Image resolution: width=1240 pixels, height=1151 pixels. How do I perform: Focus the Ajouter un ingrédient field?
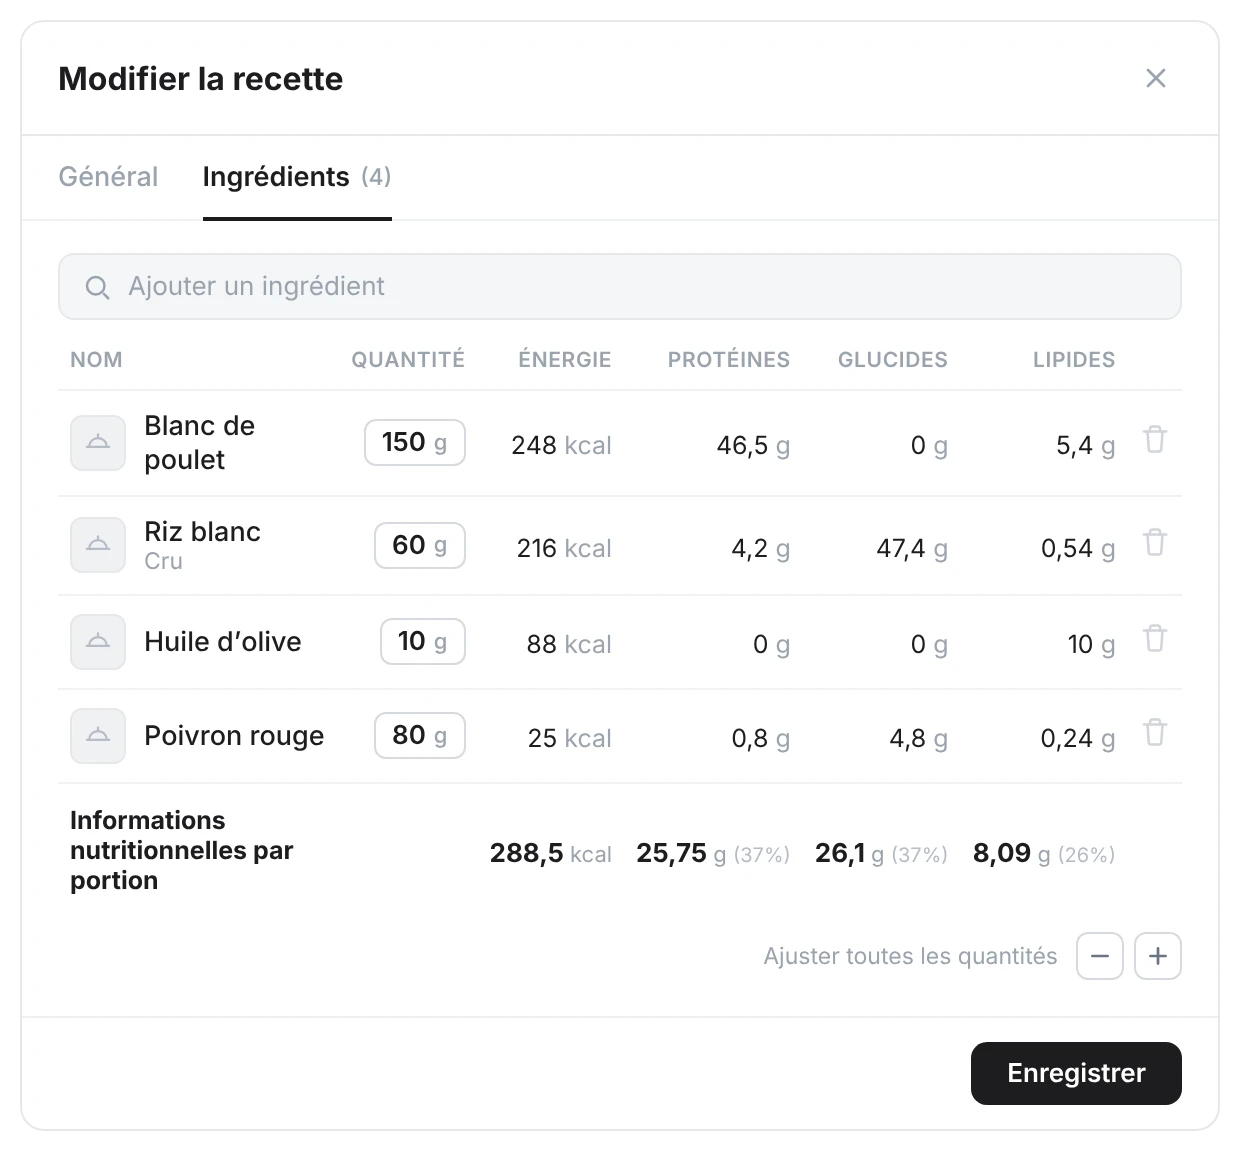620,287
